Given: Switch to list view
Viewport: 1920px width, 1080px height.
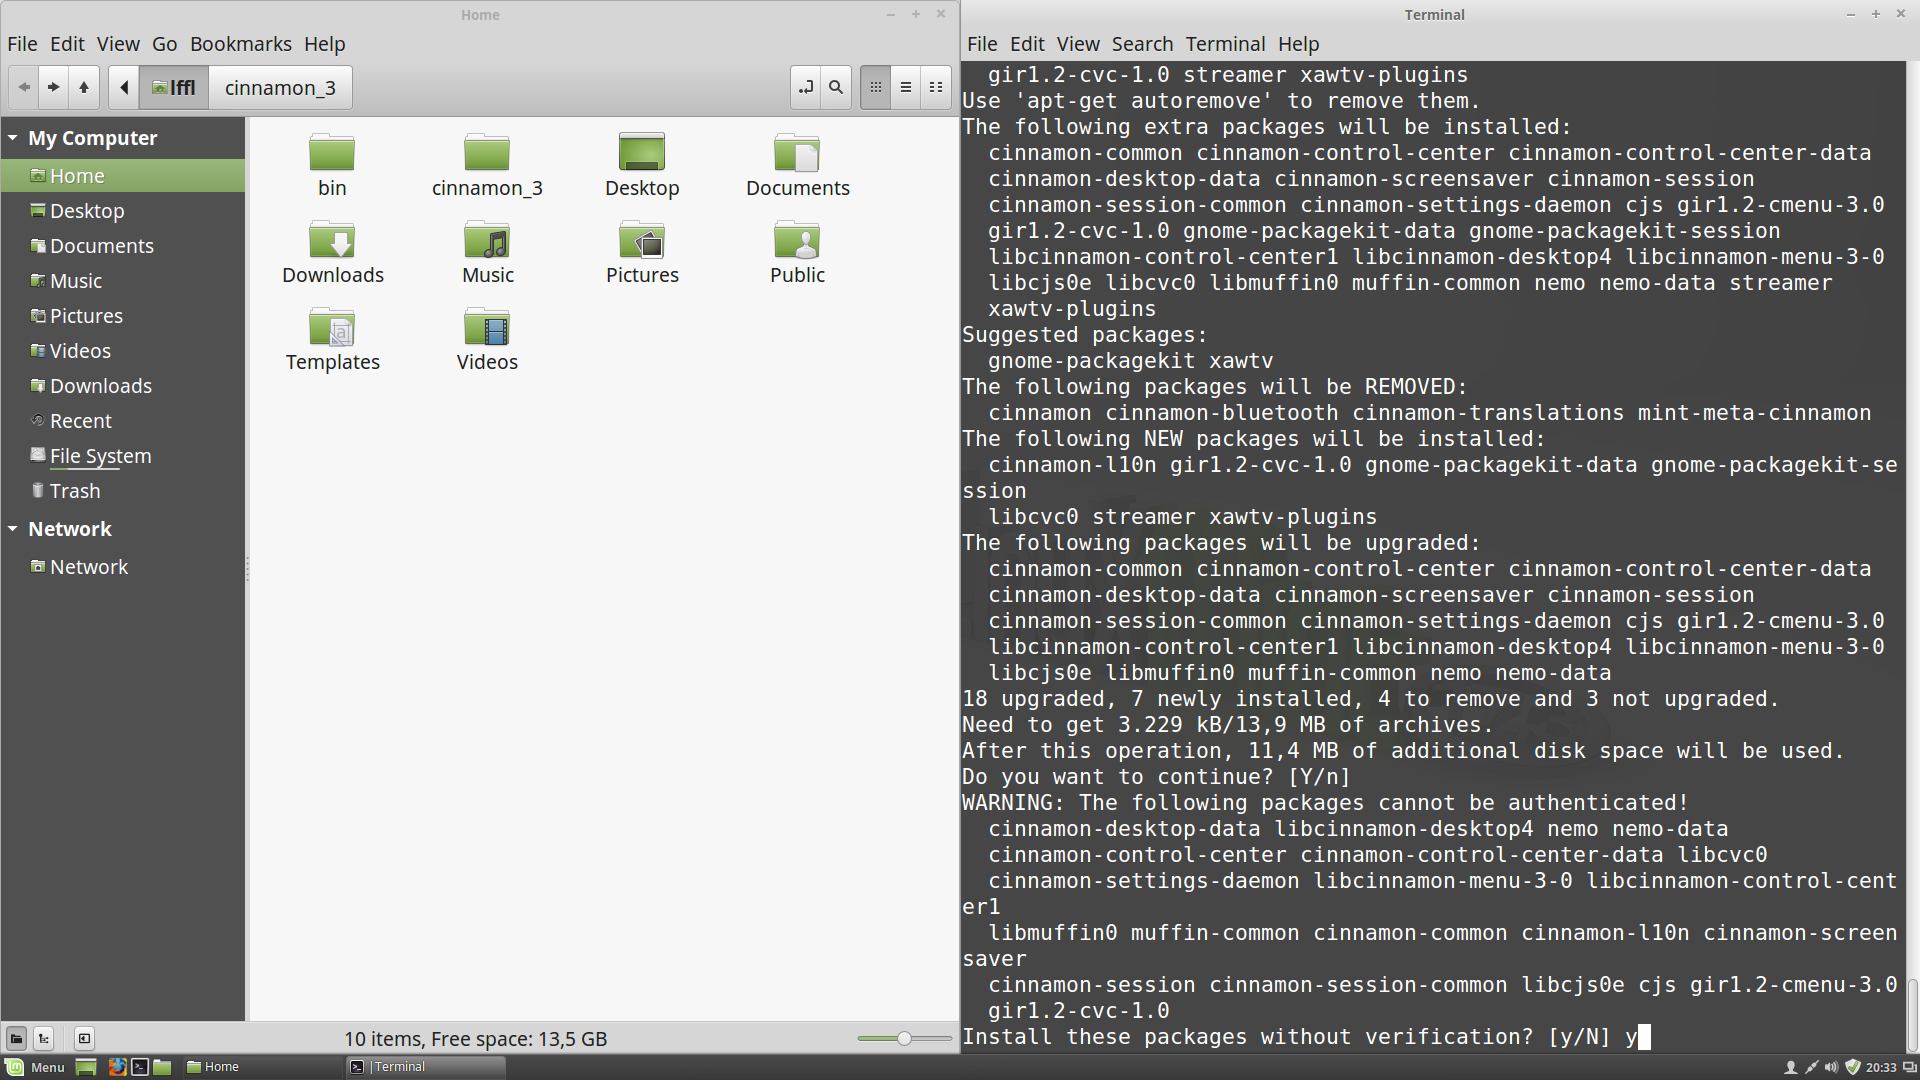Looking at the screenshot, I should coord(906,87).
